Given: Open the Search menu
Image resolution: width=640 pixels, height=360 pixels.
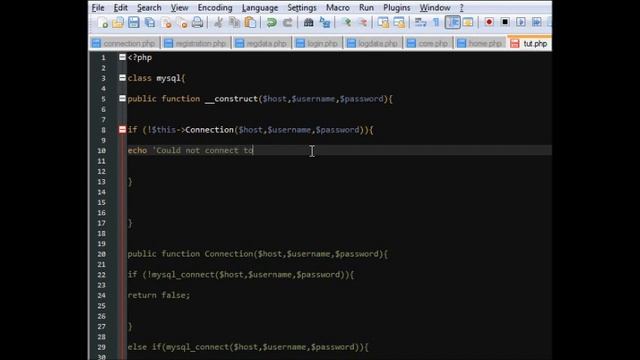Looking at the screenshot, I should (149, 8).
